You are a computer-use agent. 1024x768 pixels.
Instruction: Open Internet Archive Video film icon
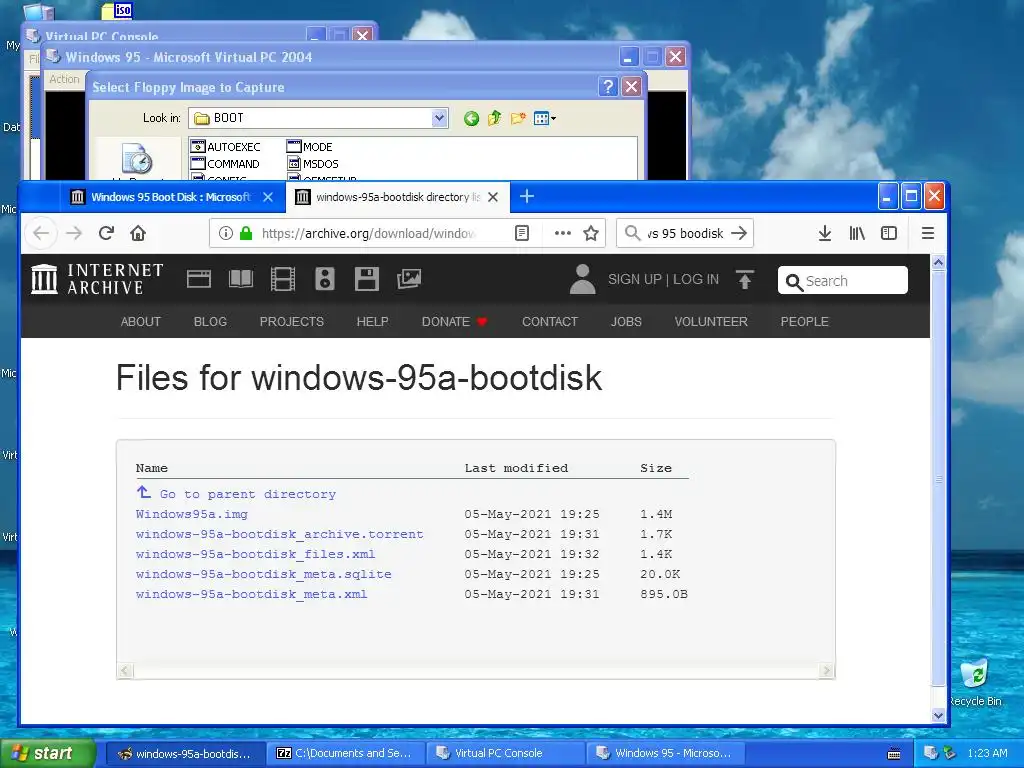[283, 280]
